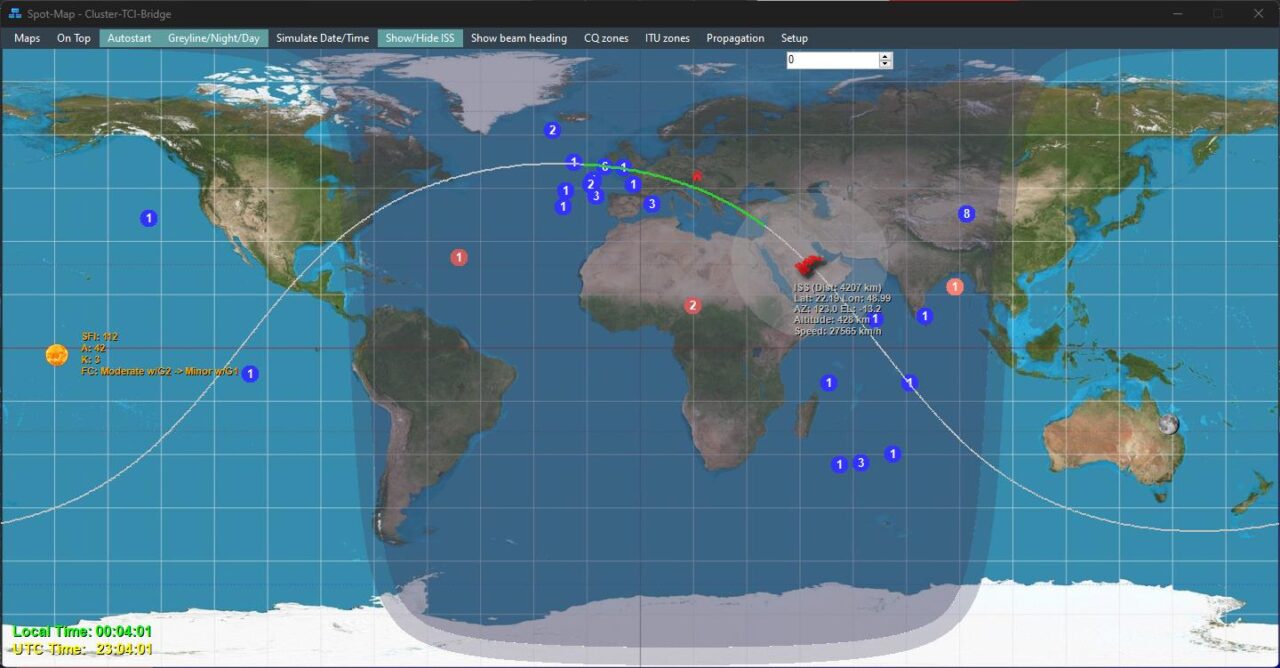The height and width of the screenshot is (668, 1280).
Task: Open the Setup menu
Action: pyautogui.click(x=794, y=38)
